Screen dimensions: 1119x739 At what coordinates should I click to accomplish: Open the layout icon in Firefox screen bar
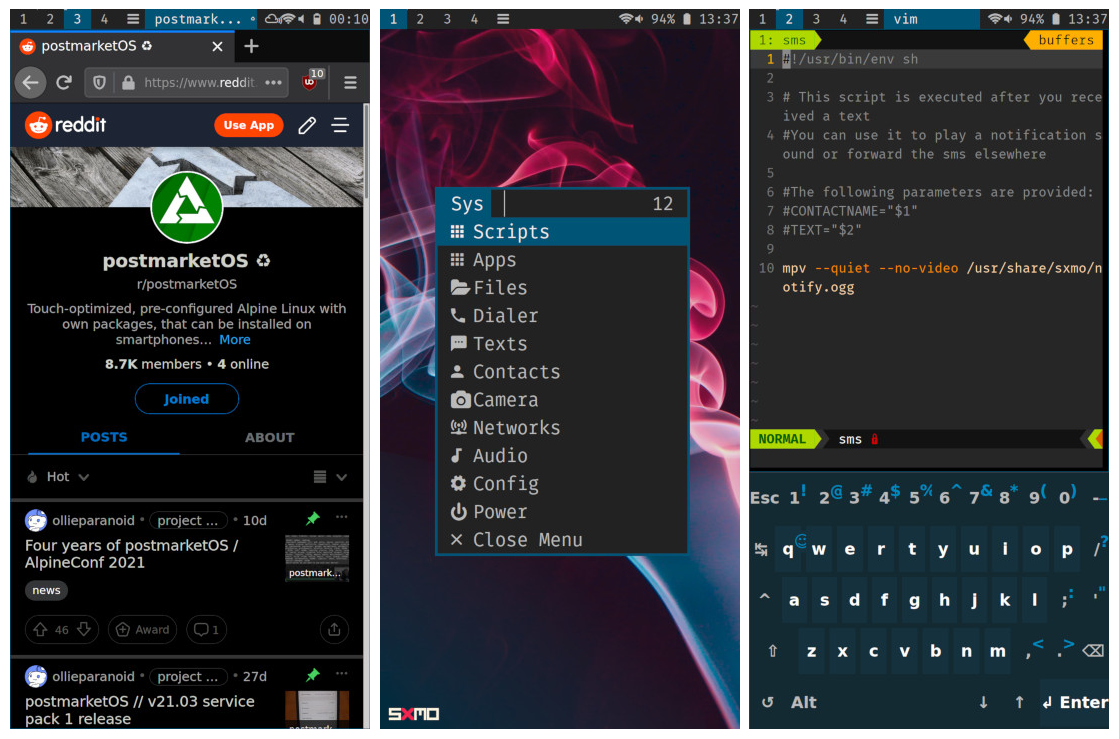133,19
